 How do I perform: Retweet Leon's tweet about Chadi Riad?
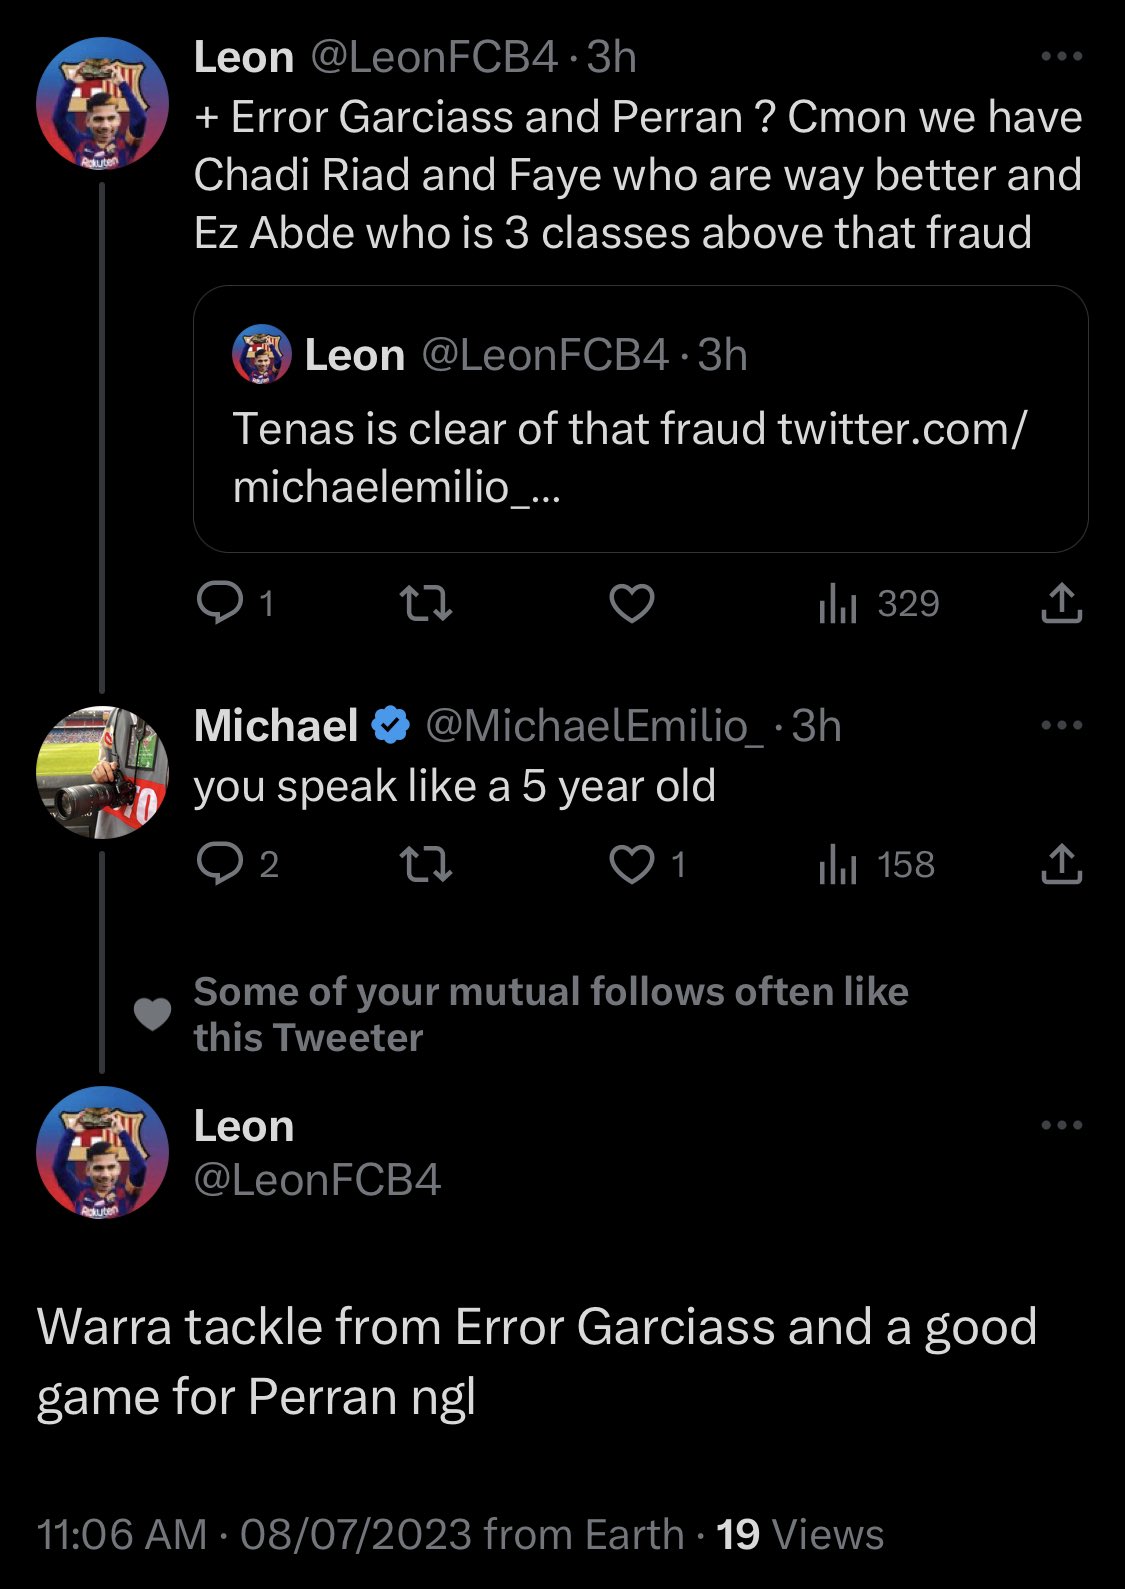[426, 603]
